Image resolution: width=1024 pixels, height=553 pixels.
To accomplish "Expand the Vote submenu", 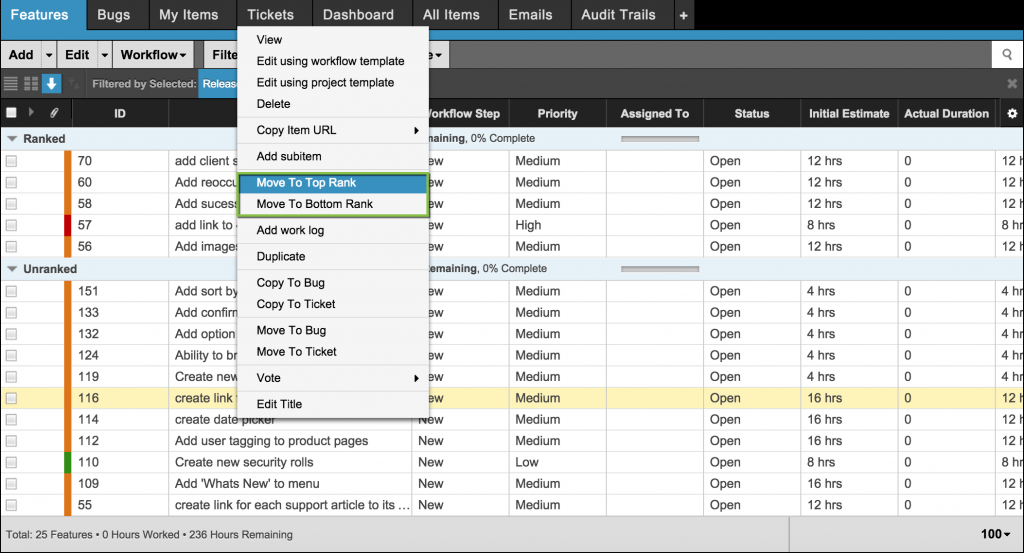I will [332, 377].
